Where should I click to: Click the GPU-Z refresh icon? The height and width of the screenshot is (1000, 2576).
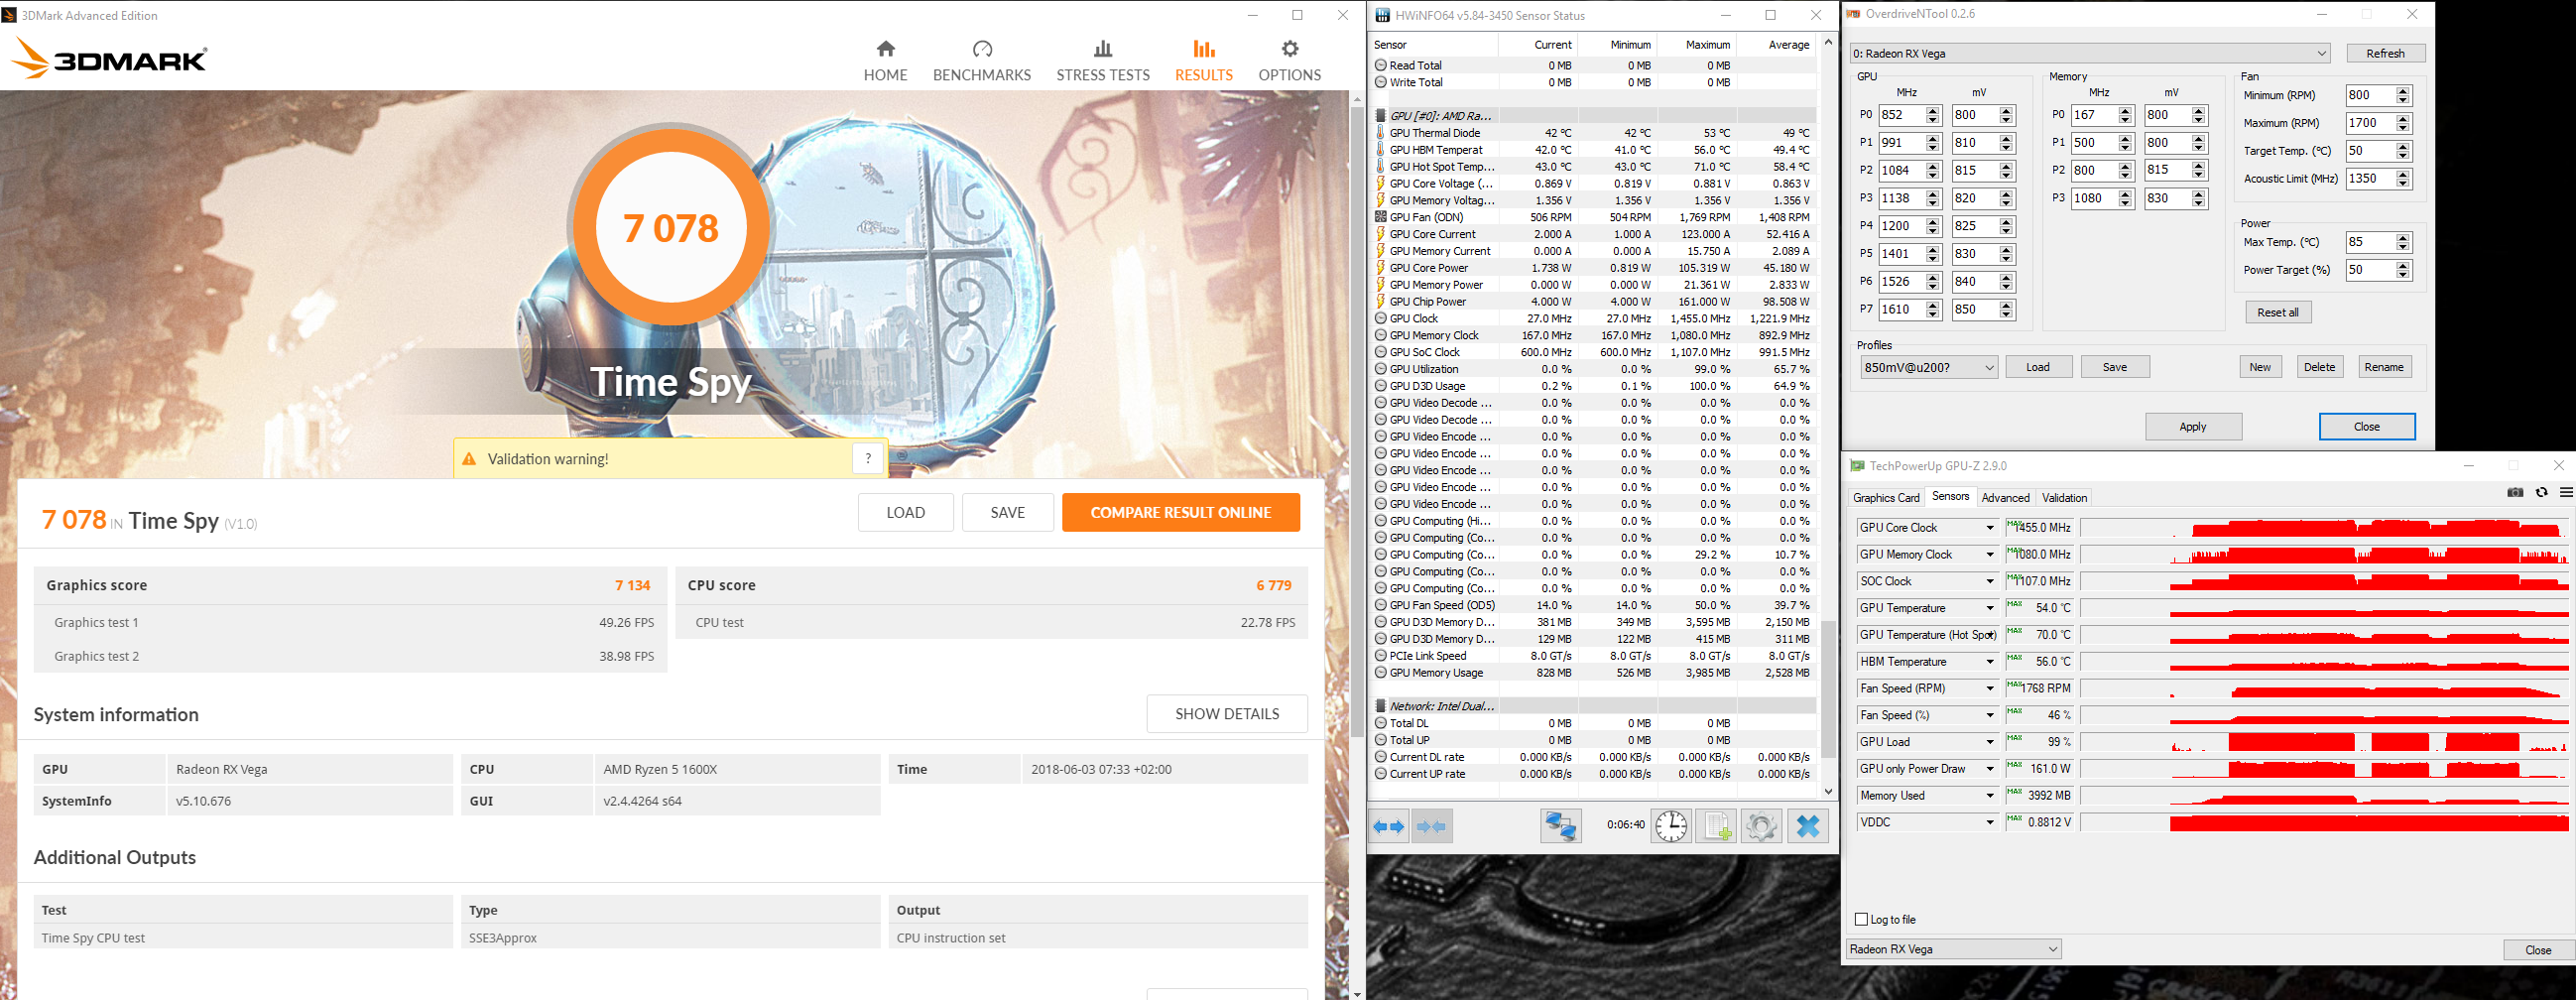click(2541, 492)
